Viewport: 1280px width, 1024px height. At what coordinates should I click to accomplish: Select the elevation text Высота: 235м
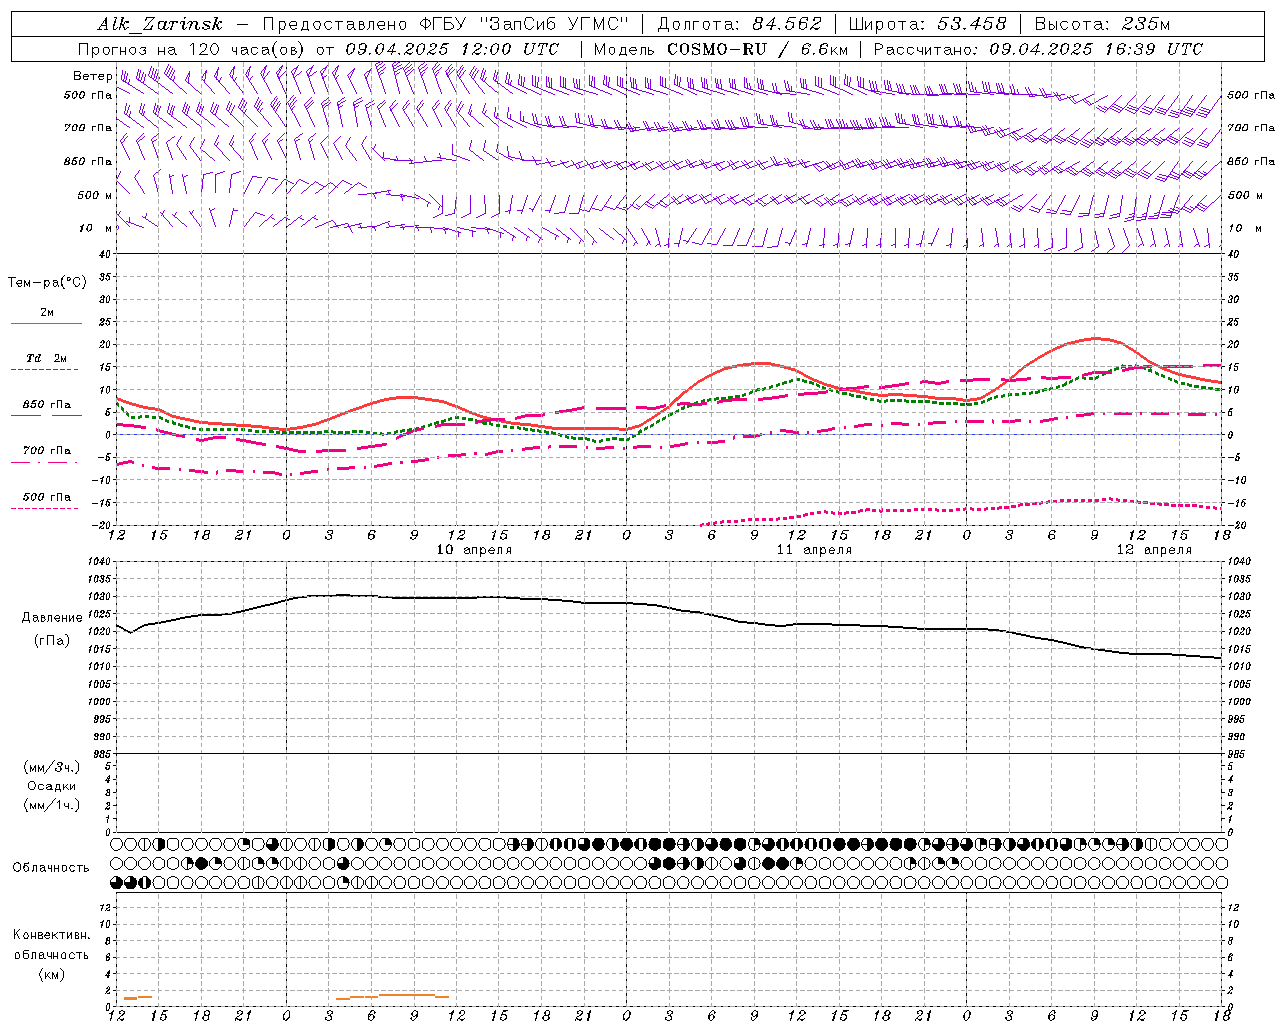click(1102, 24)
